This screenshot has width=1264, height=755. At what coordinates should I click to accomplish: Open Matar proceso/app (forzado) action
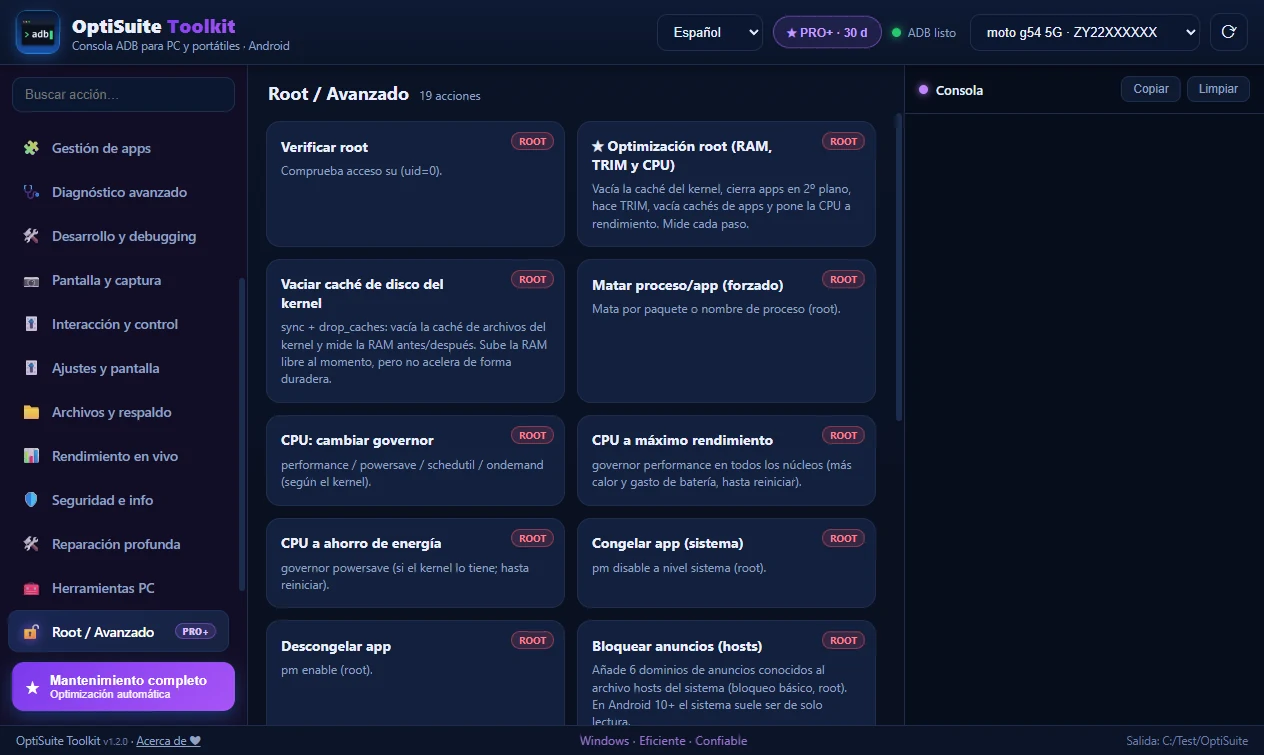pyautogui.click(x=726, y=331)
